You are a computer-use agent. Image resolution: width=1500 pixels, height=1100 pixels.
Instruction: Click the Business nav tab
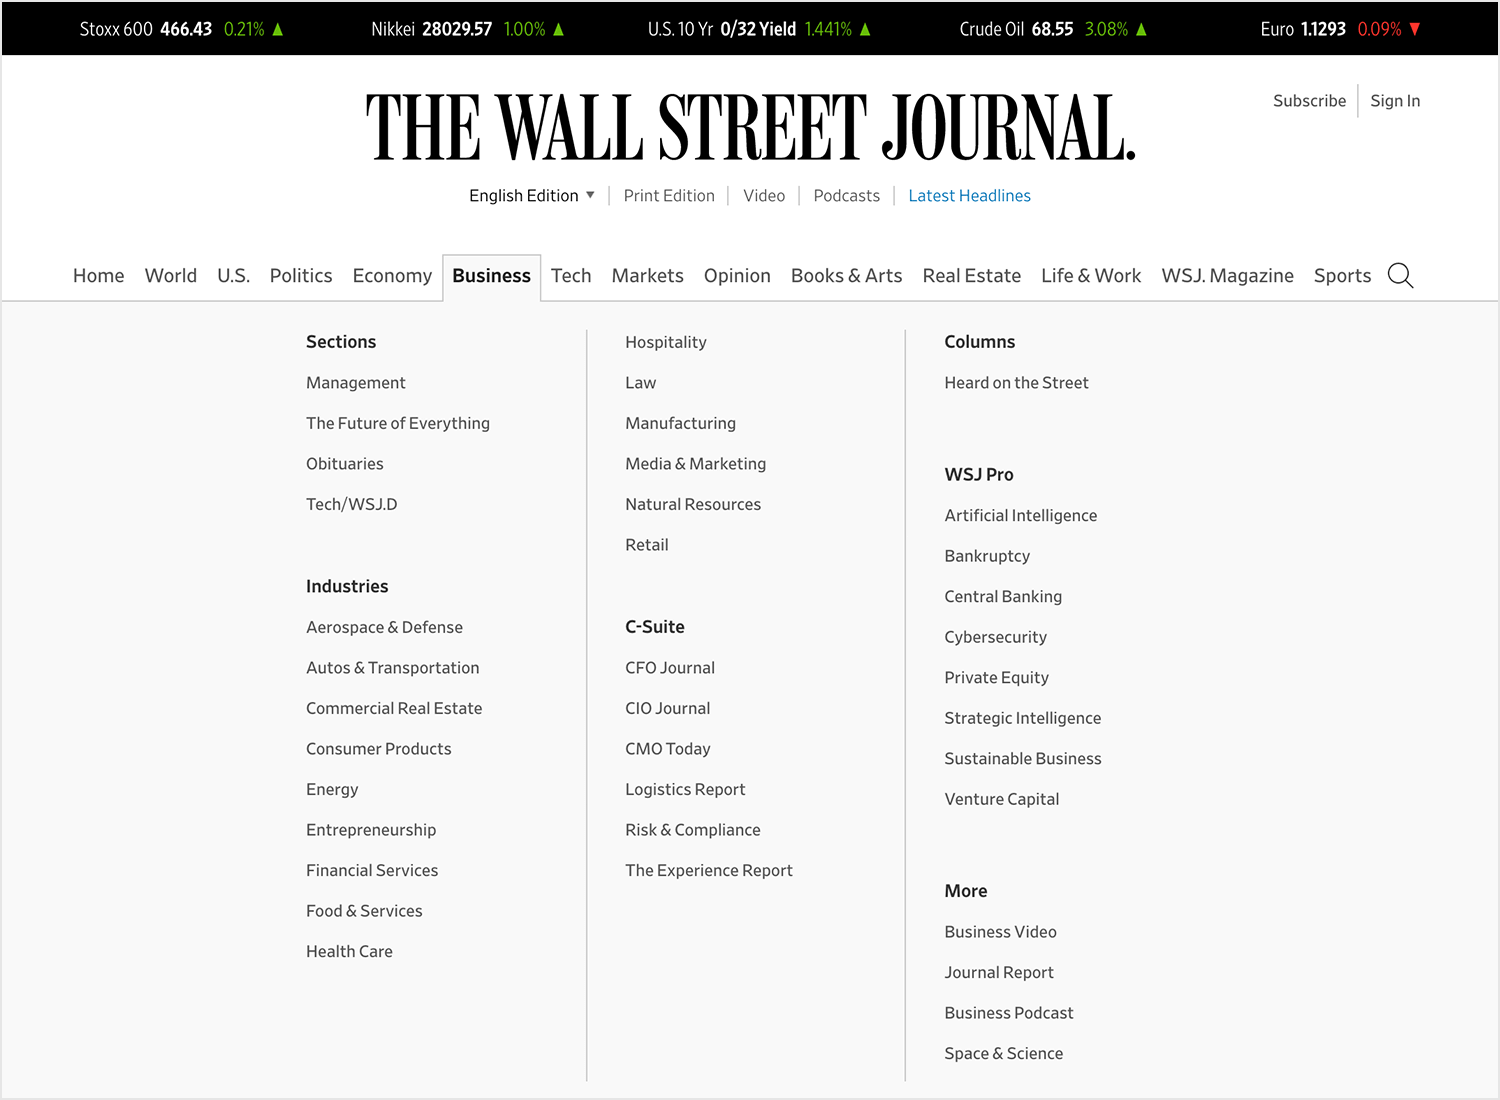point(491,276)
